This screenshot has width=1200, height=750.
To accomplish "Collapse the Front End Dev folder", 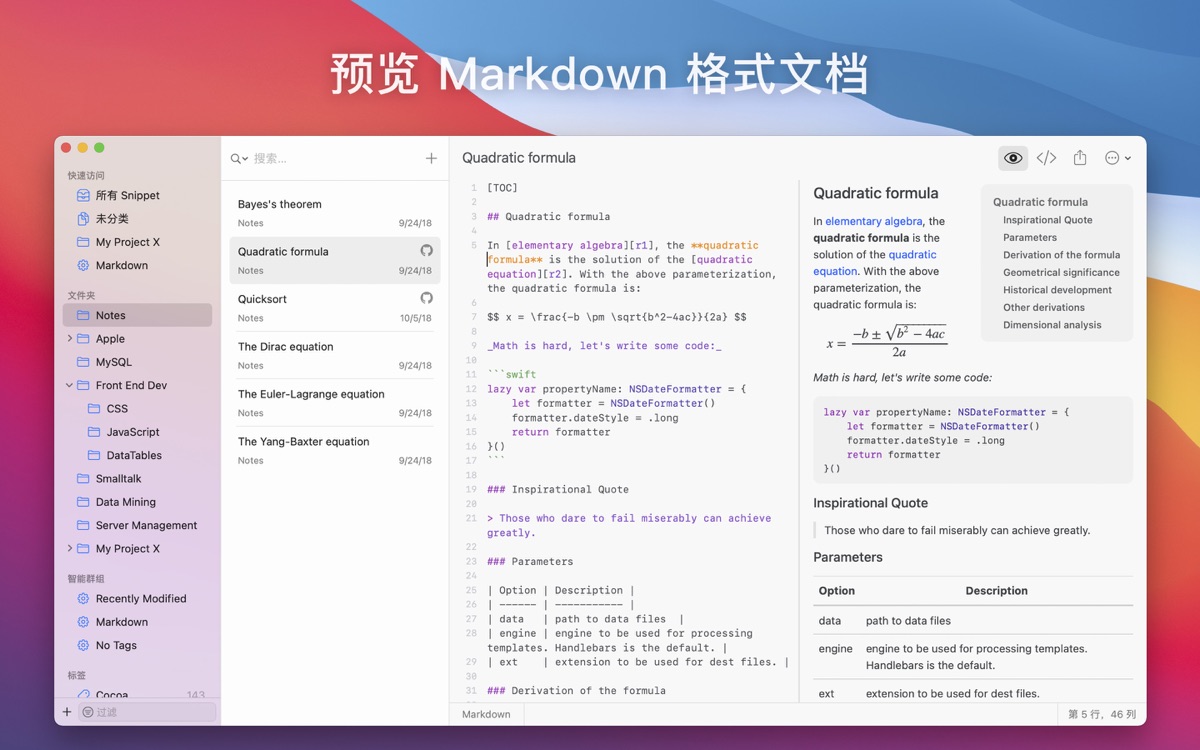I will tap(69, 385).
